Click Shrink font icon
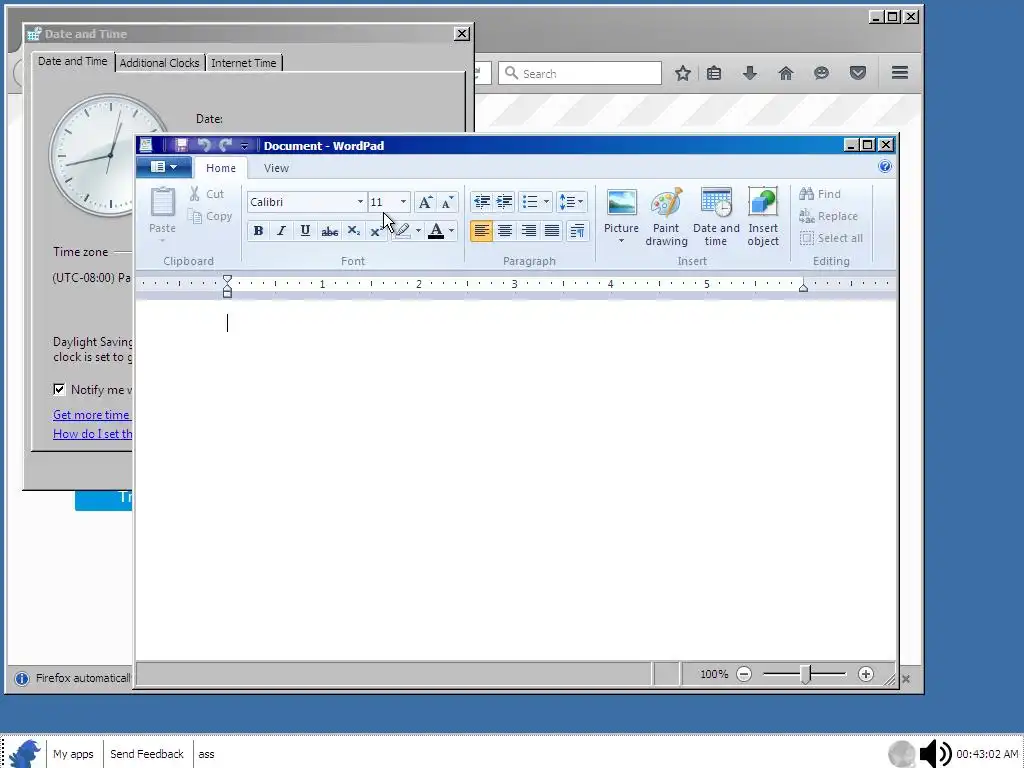Image resolution: width=1024 pixels, height=768 pixels. point(447,202)
